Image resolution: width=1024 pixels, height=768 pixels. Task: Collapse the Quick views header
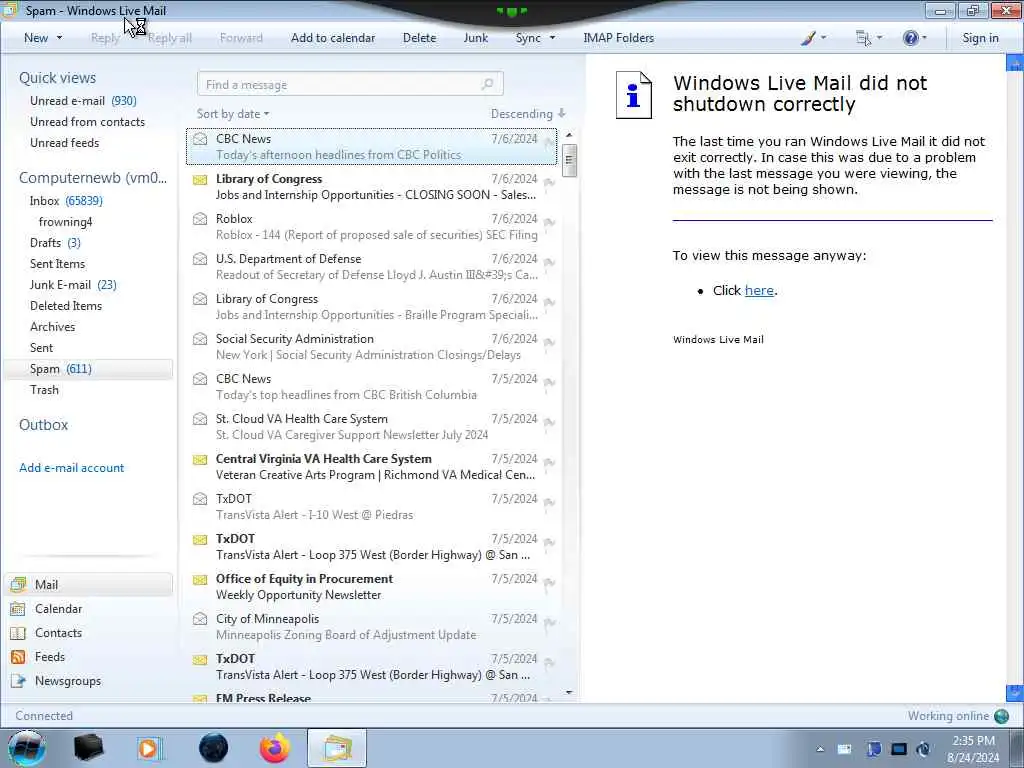(x=57, y=78)
